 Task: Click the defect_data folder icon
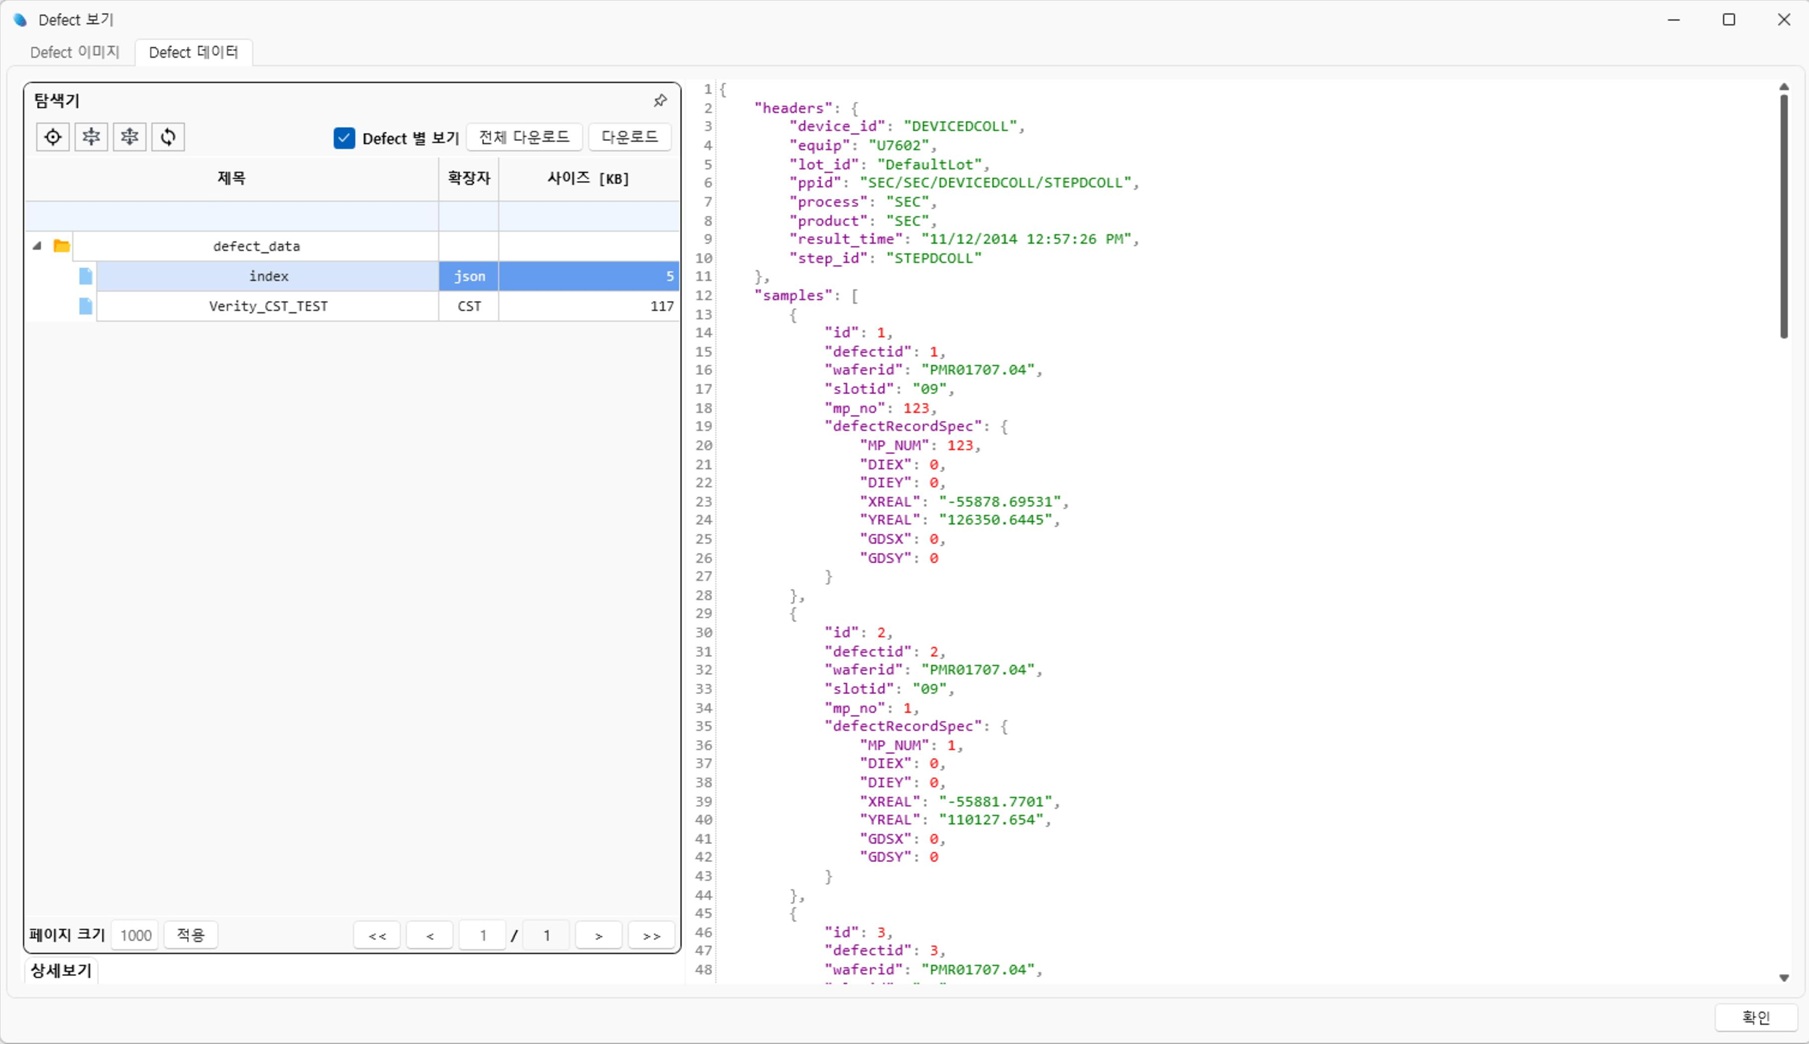tap(61, 246)
